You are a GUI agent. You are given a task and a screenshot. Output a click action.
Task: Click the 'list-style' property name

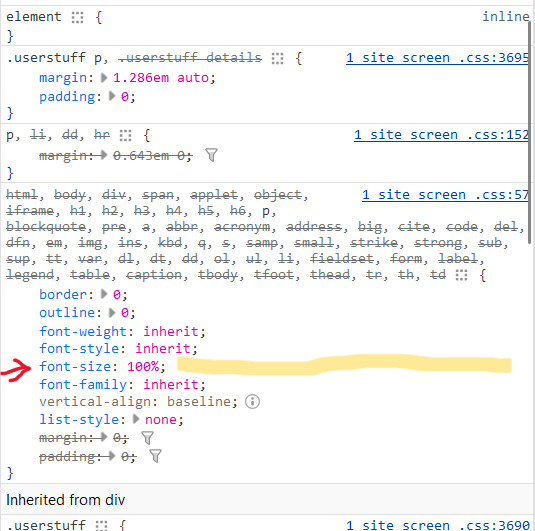pyautogui.click(x=79, y=420)
